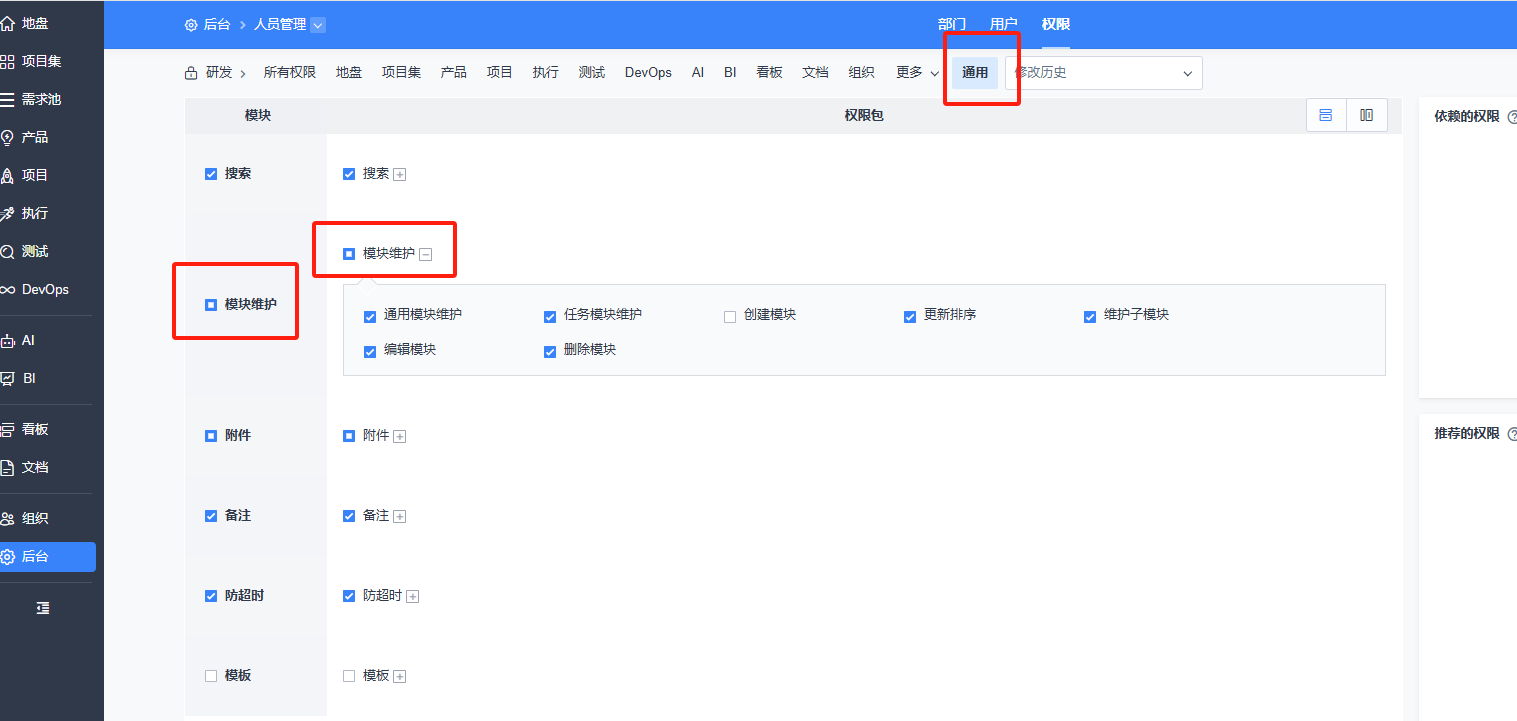Switch to the stacked row layout view icon

point(1326,115)
